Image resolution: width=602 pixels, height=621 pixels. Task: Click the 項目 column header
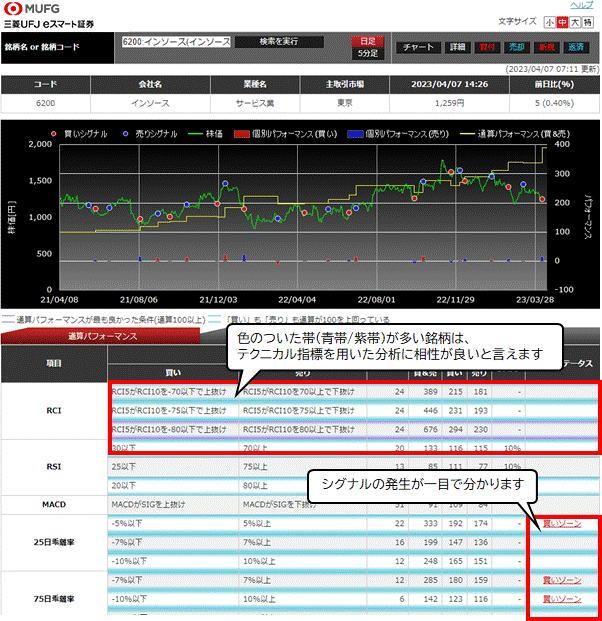[54, 364]
